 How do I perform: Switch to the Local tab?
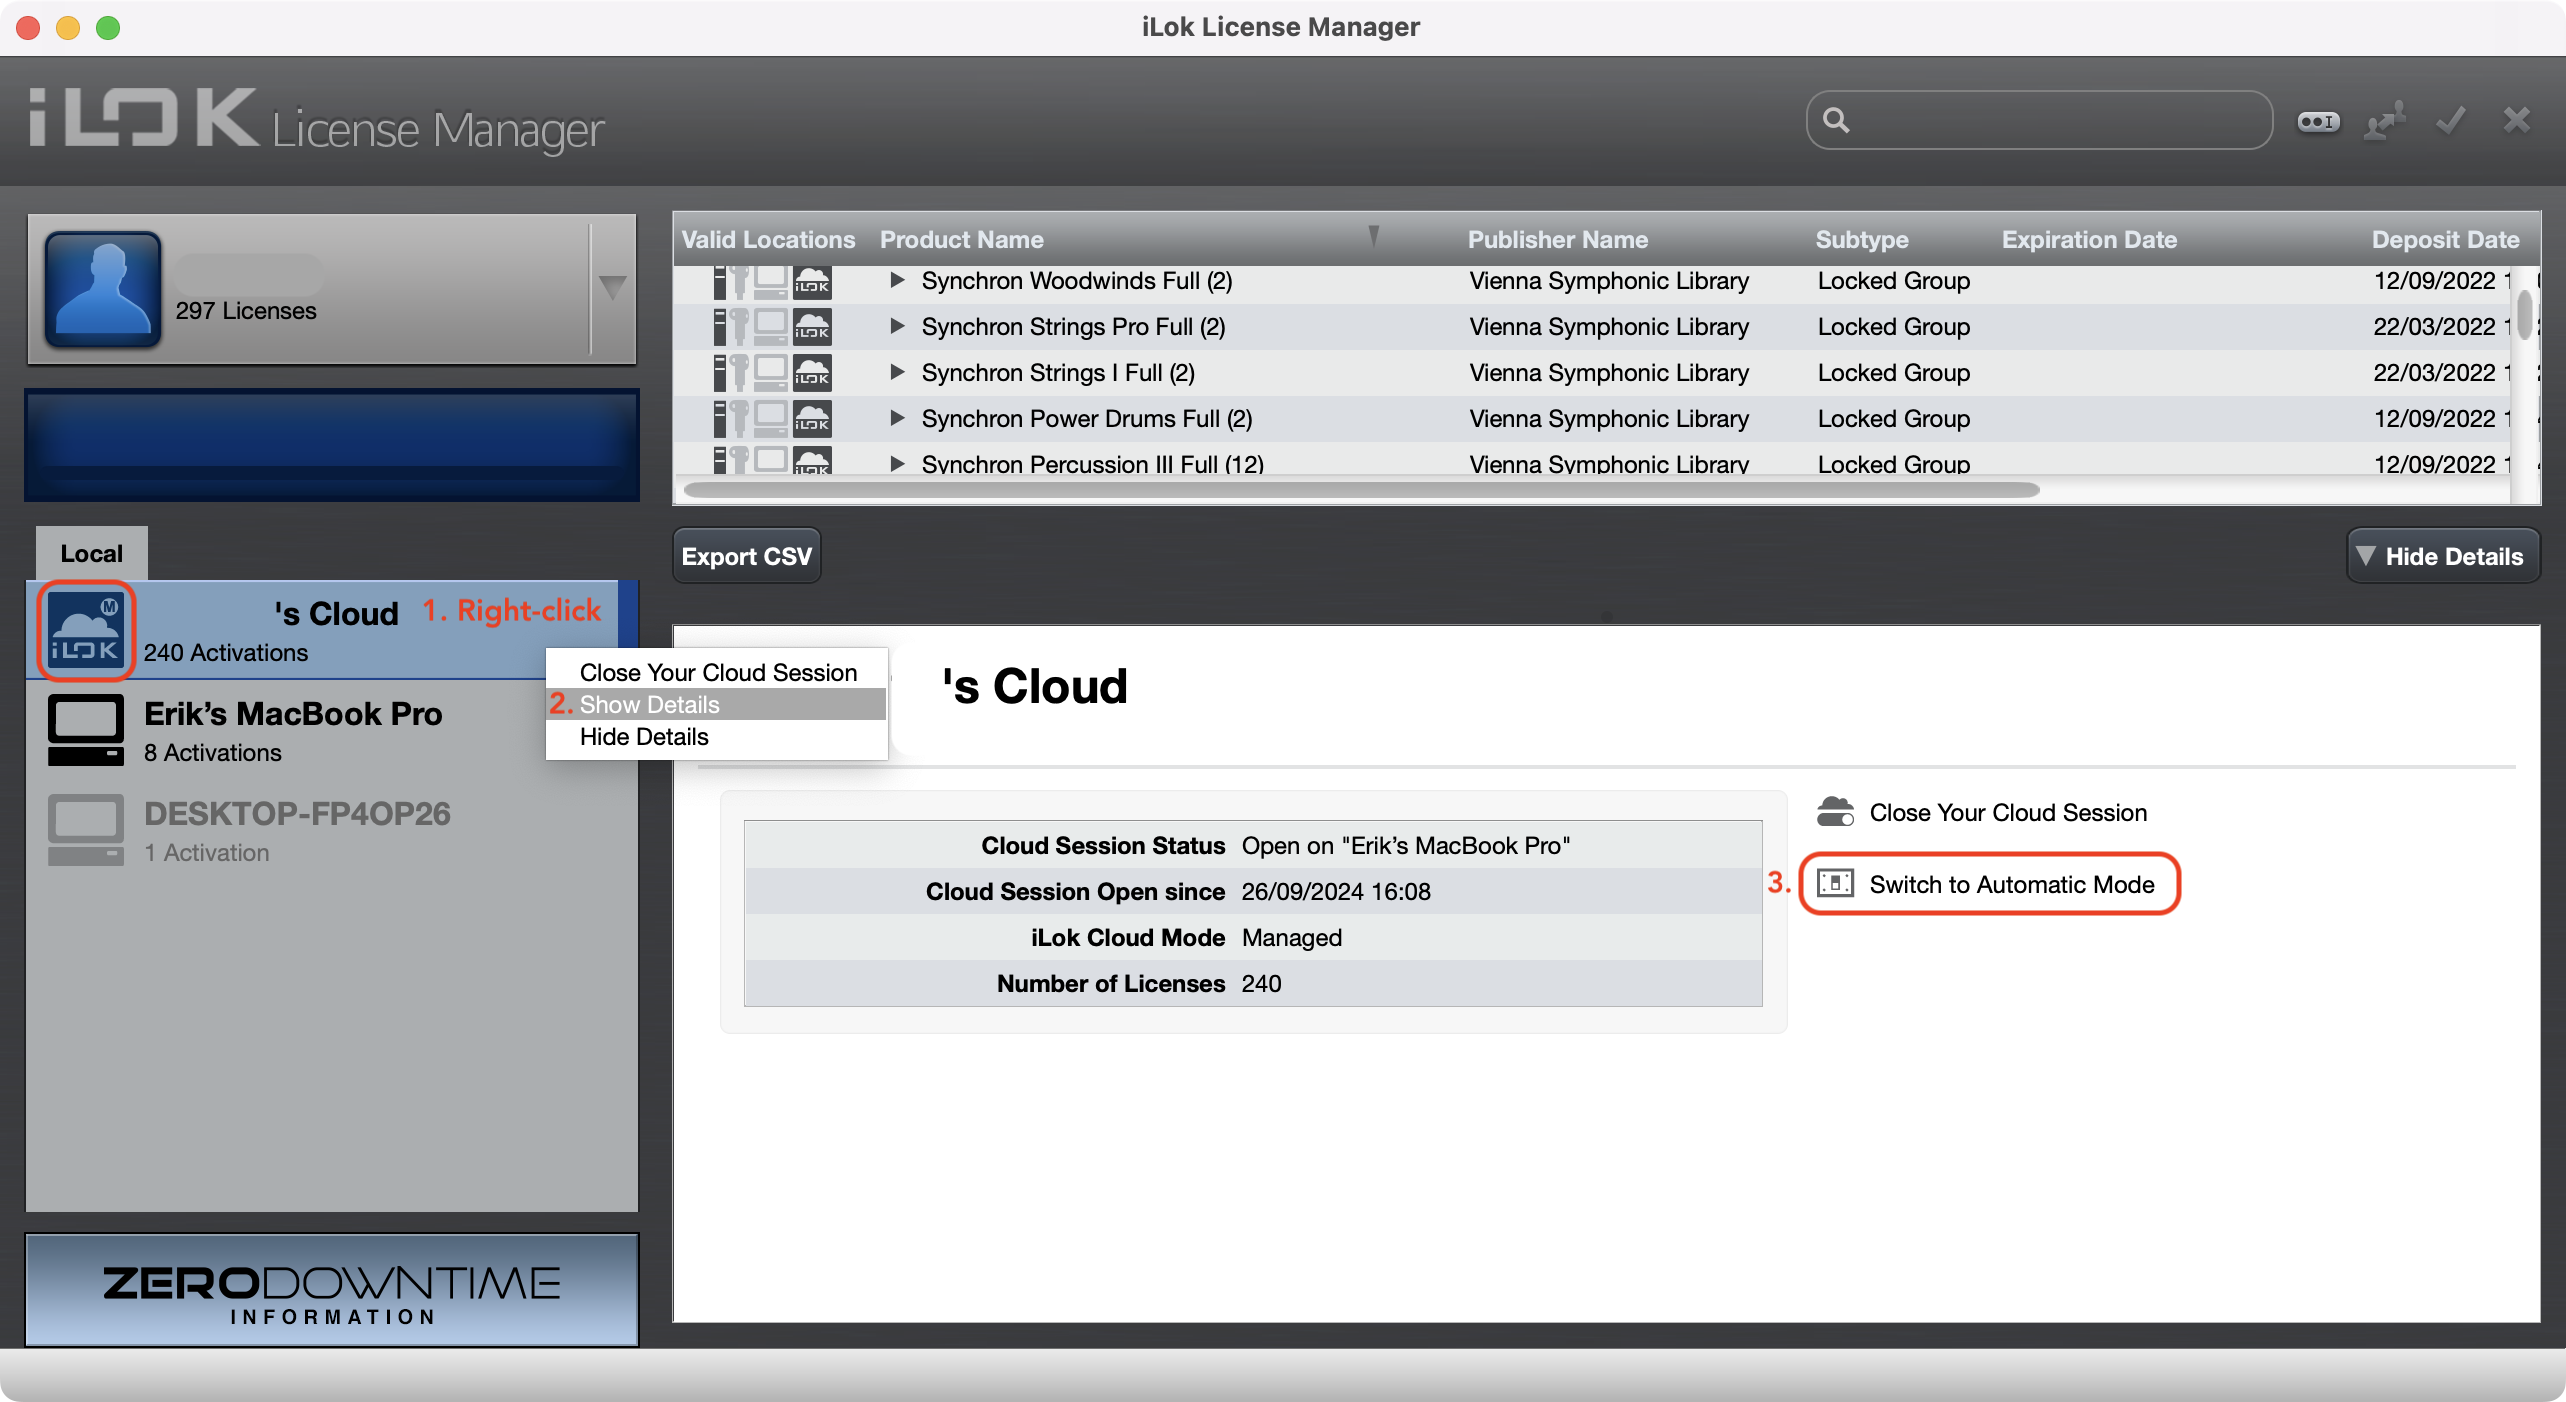(92, 553)
